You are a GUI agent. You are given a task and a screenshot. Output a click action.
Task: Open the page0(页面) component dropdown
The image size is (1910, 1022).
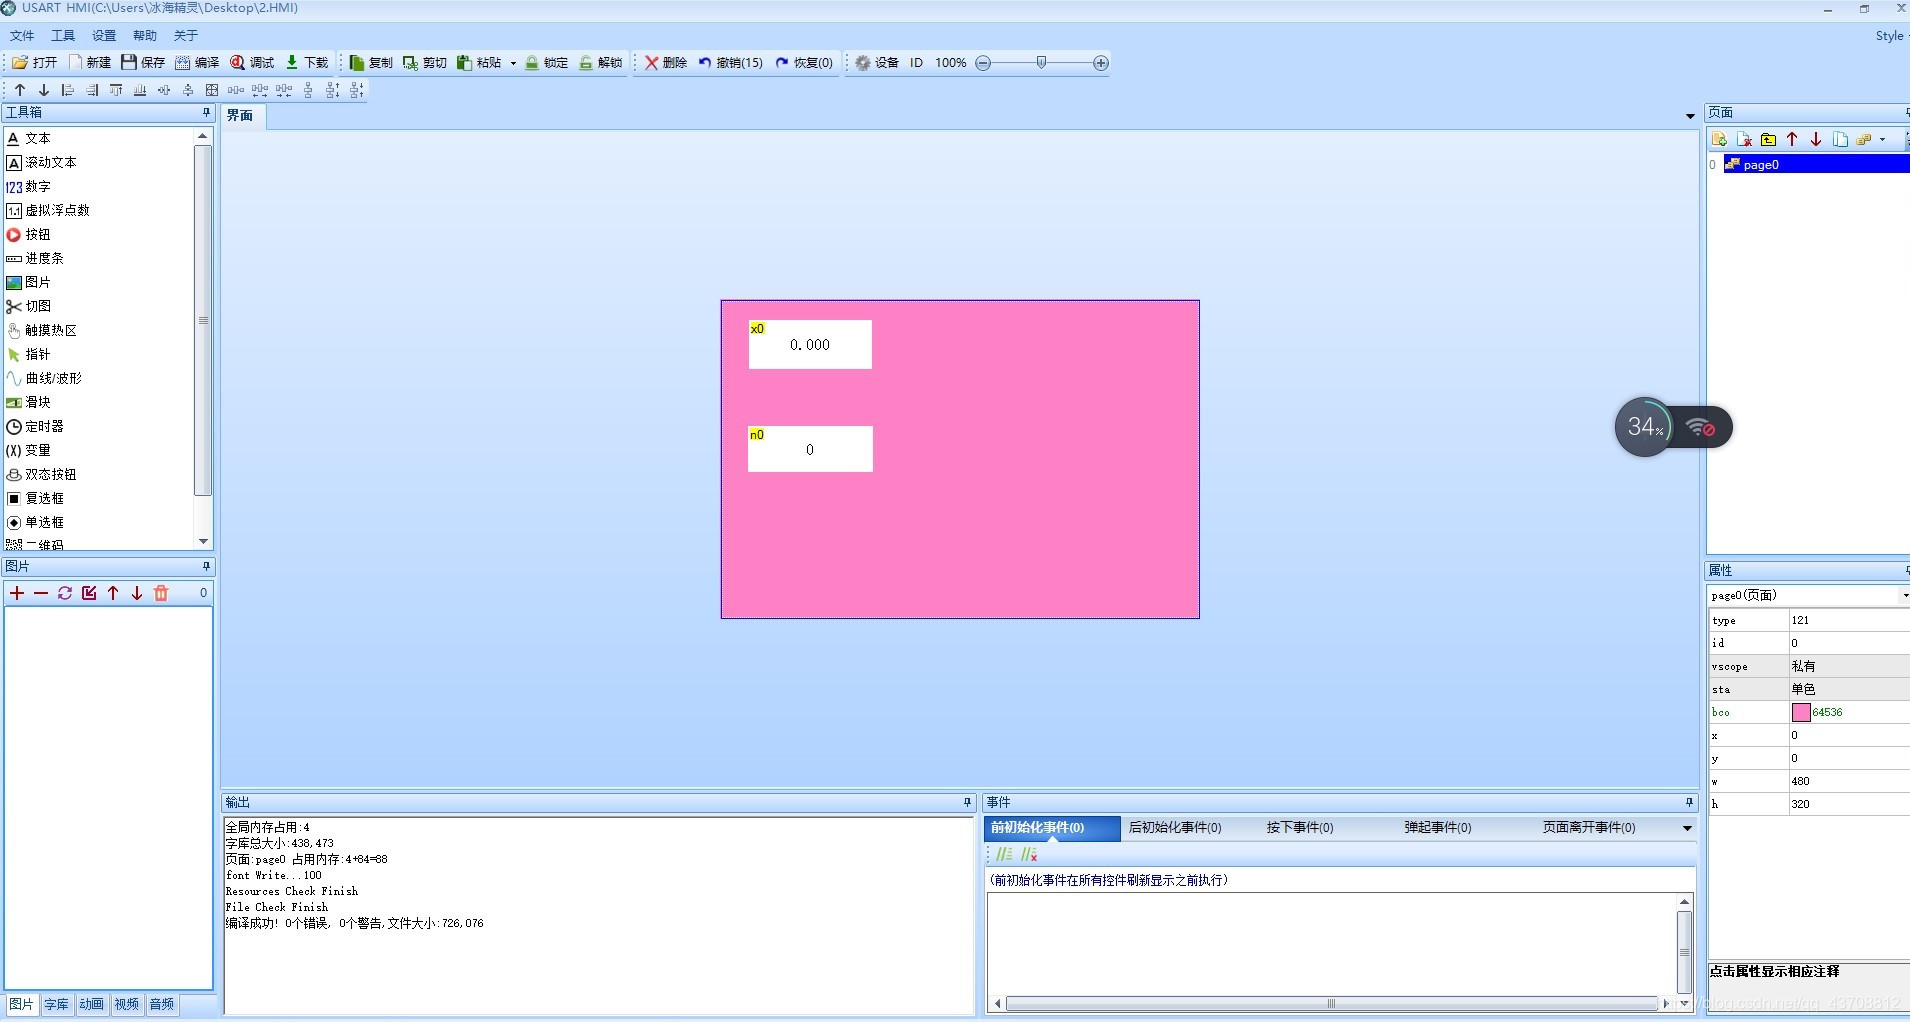click(1904, 595)
